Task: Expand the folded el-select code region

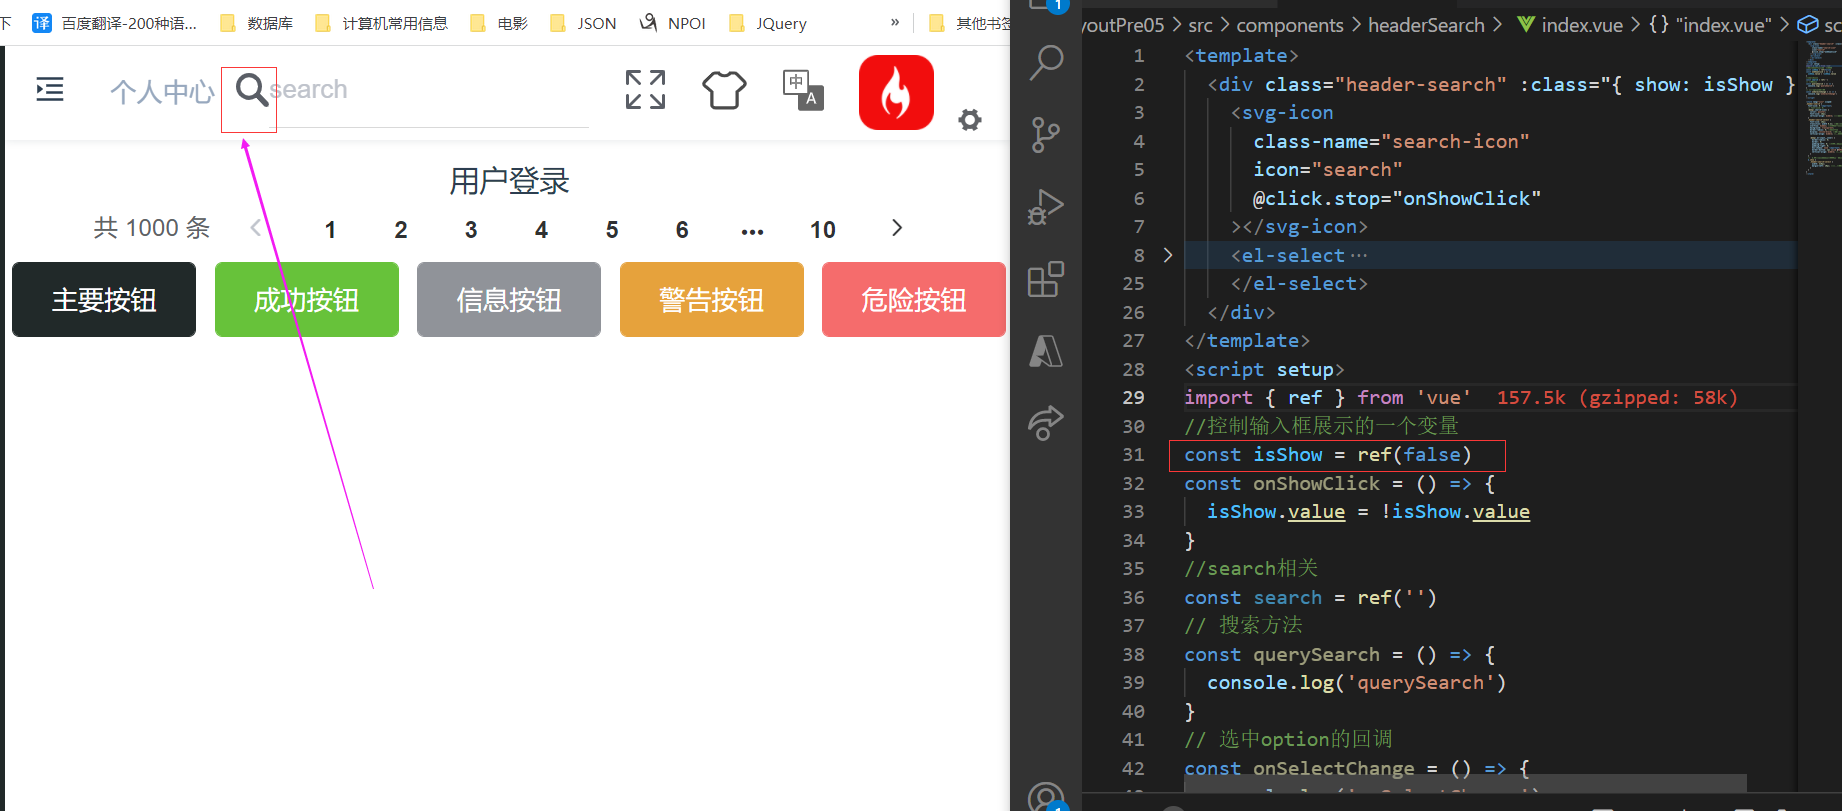Action: (1167, 256)
